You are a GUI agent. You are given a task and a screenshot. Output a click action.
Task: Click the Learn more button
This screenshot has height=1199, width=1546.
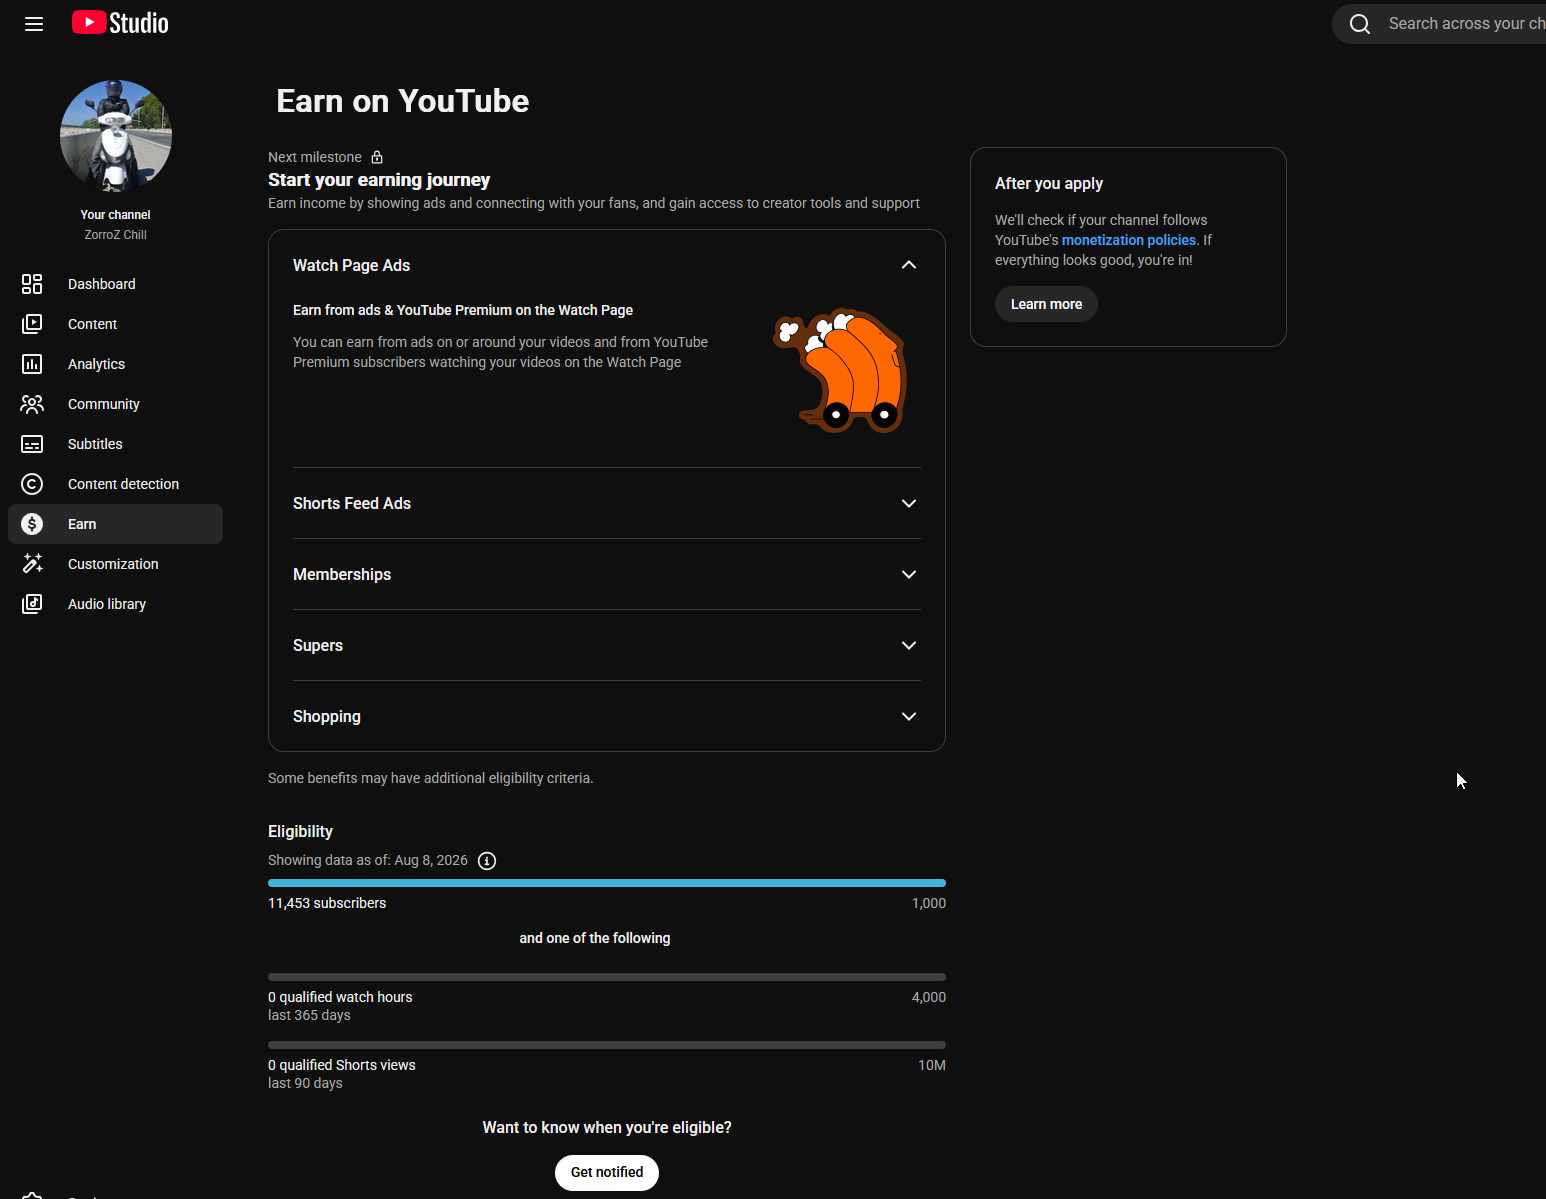coord(1046,304)
